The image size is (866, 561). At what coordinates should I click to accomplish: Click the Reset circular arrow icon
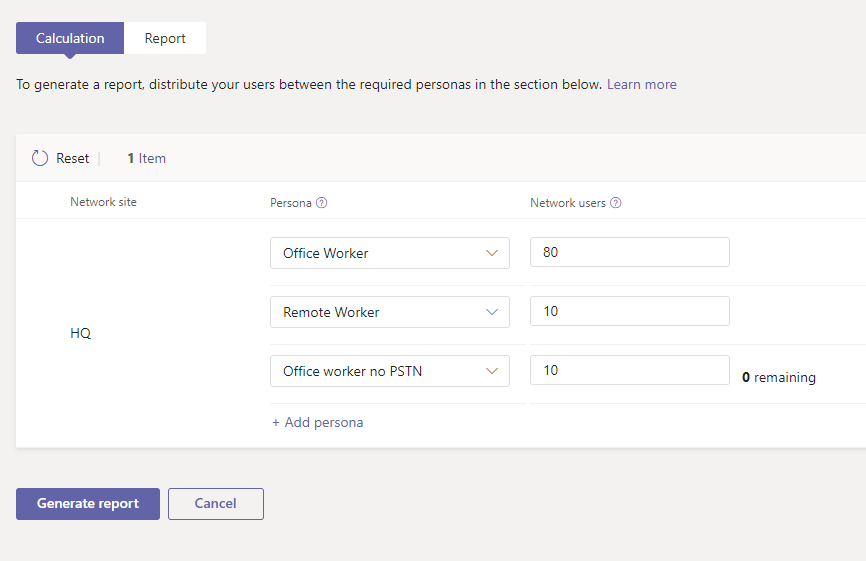[40, 158]
